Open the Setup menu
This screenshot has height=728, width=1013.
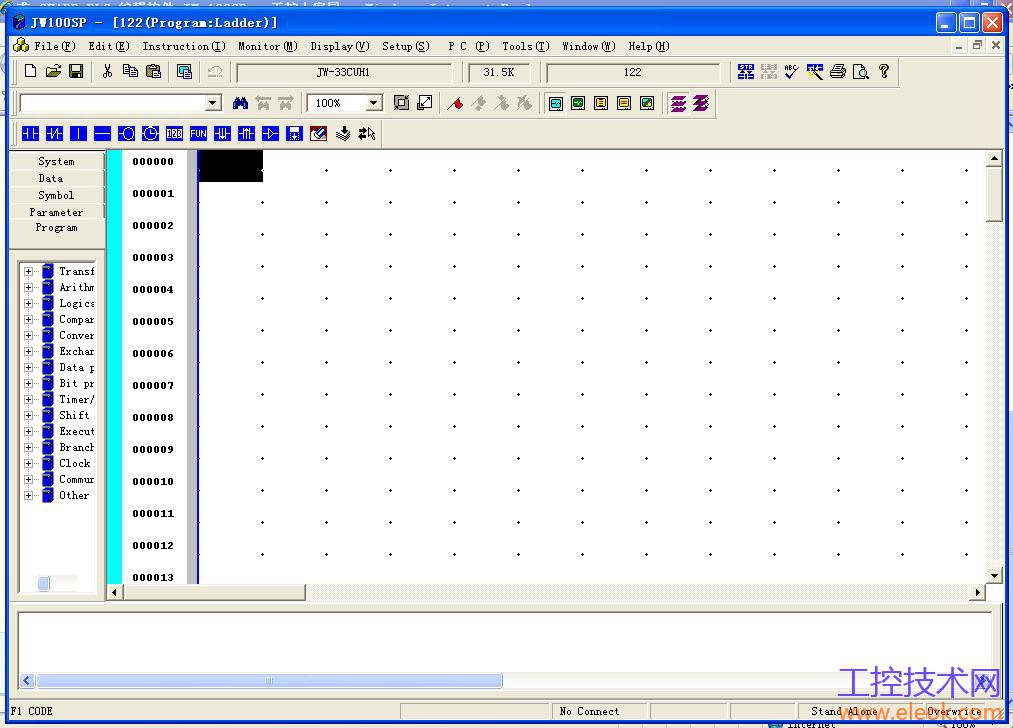(405, 46)
